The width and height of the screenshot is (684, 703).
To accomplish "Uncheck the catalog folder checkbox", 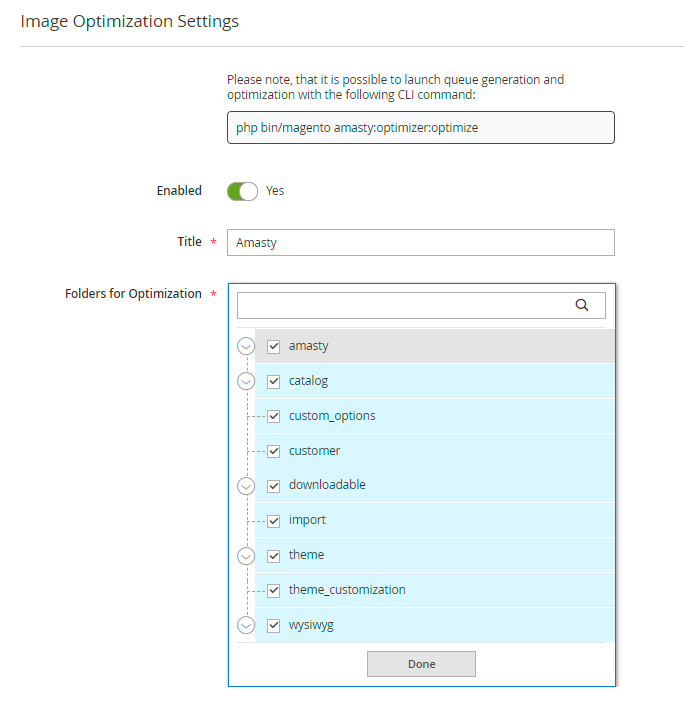I will [273, 381].
